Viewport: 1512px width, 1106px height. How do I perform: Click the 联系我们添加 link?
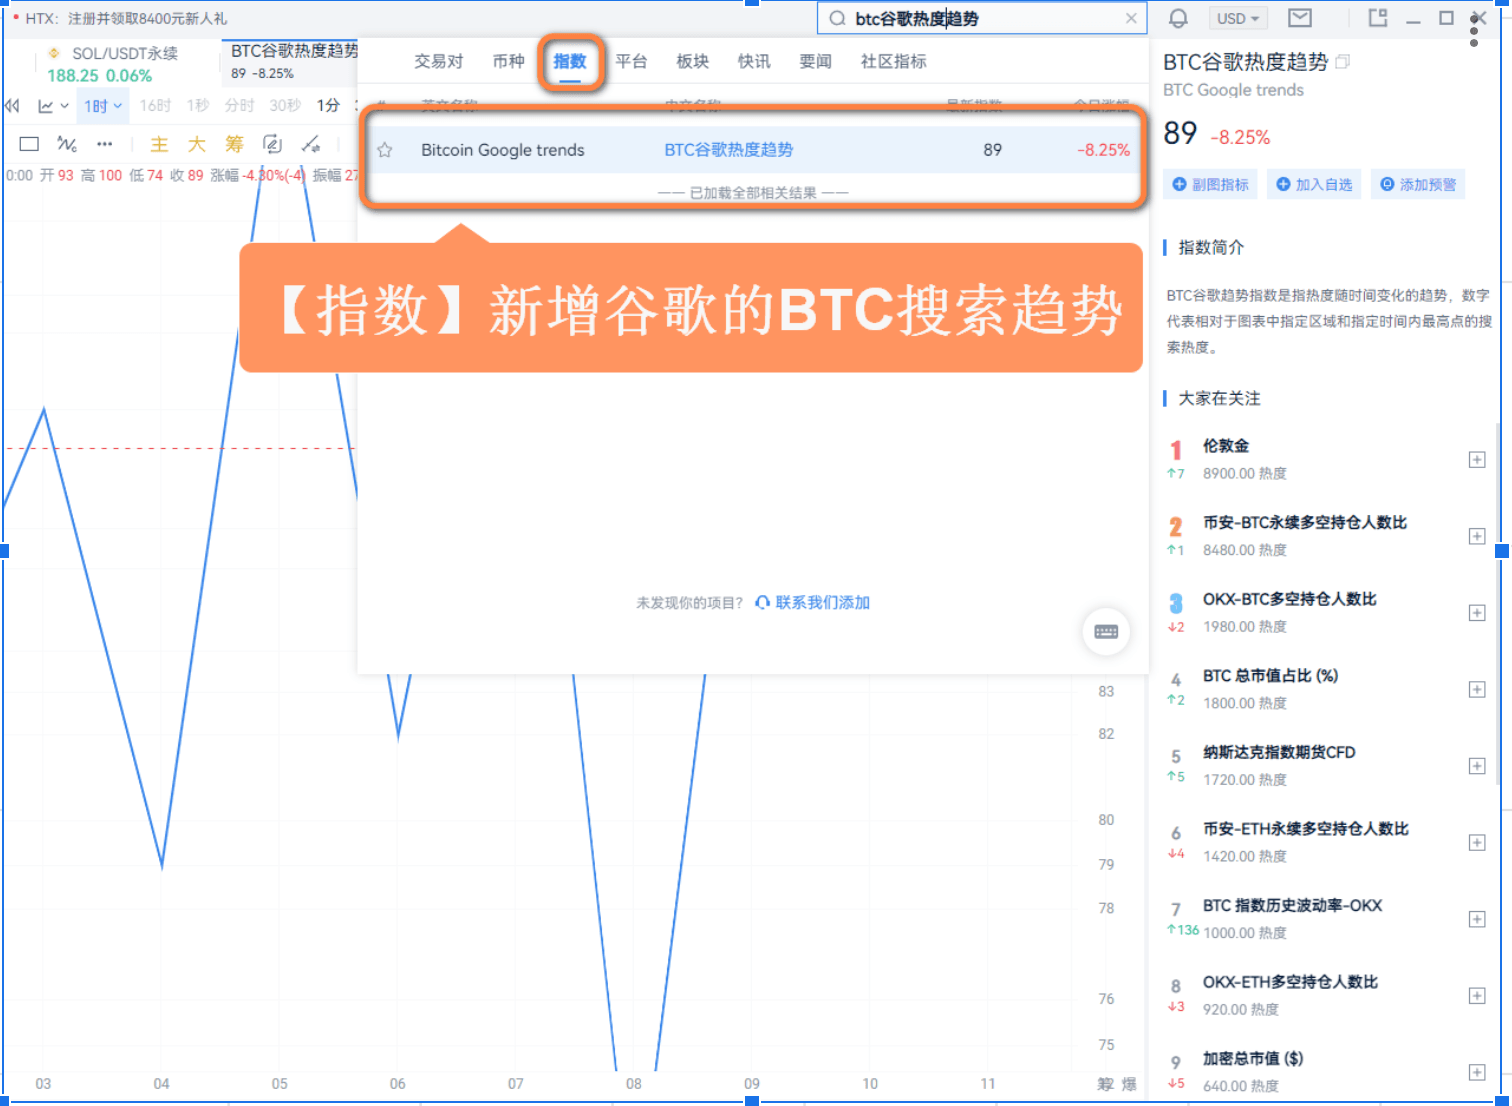[x=812, y=602]
